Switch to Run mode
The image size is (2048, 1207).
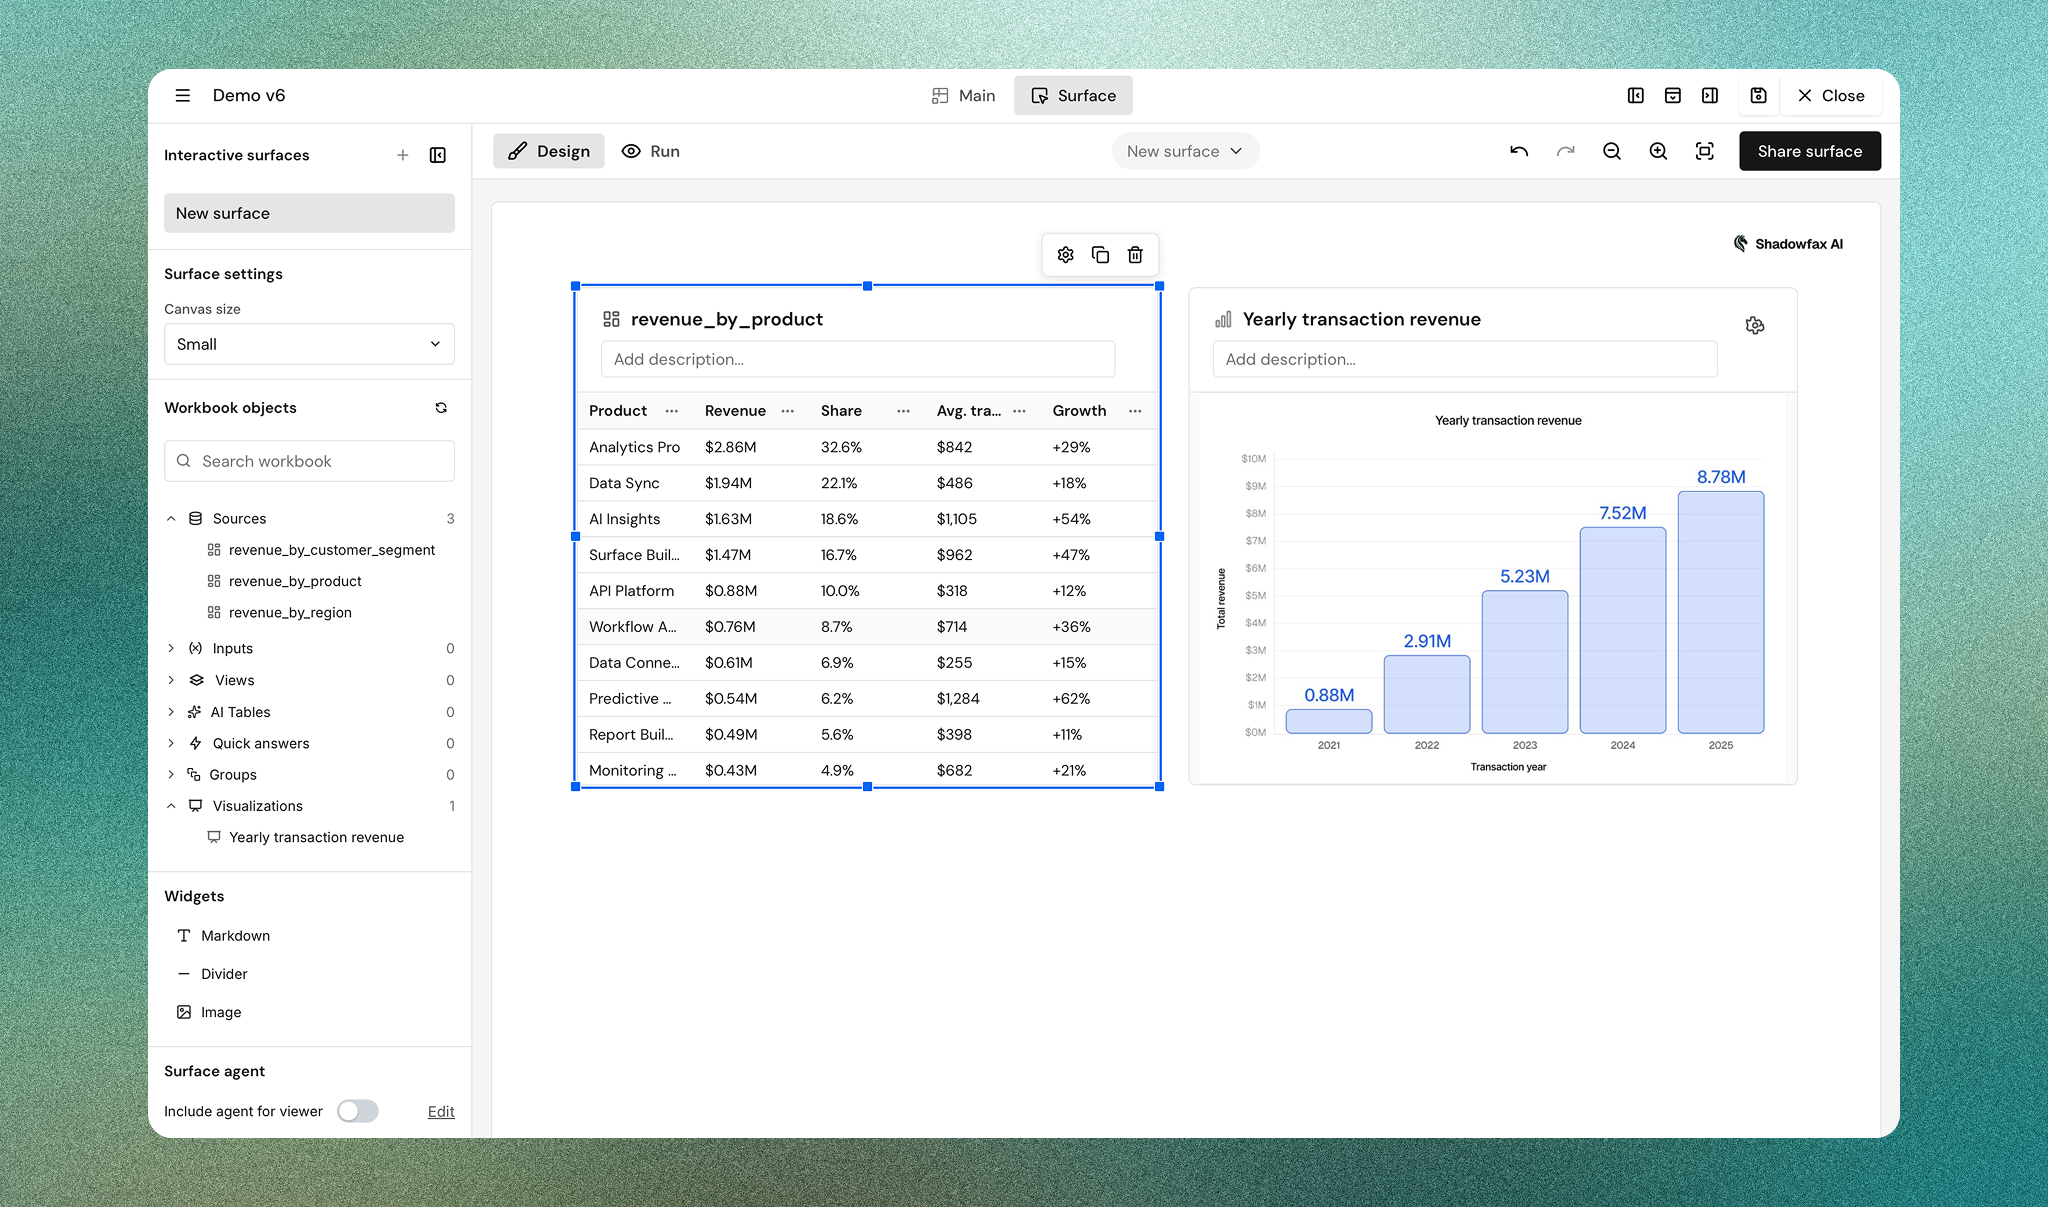pos(651,151)
